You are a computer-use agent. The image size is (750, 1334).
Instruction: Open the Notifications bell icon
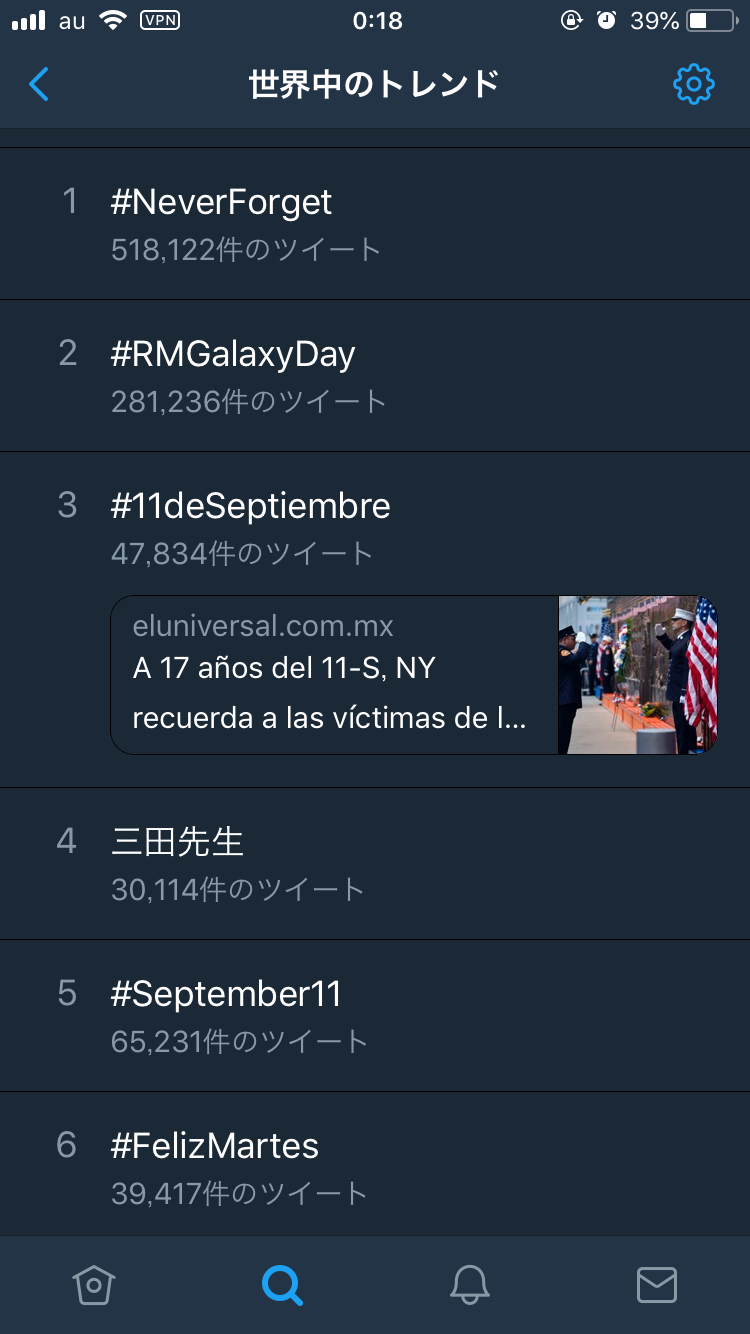tap(469, 1284)
